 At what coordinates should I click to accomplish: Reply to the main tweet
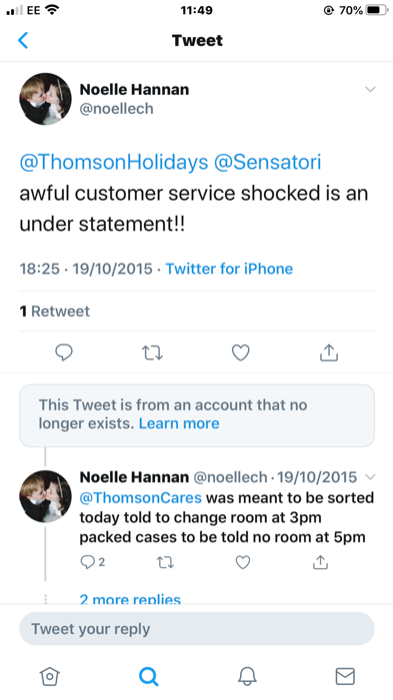[64, 353]
